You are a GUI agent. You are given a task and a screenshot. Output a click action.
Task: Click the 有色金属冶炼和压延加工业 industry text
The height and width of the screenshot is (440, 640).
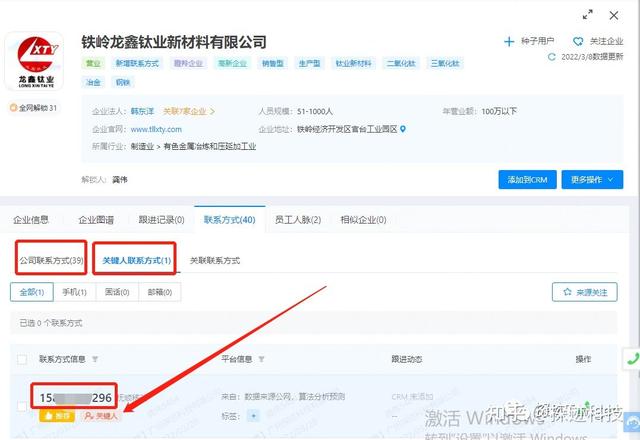(210, 147)
